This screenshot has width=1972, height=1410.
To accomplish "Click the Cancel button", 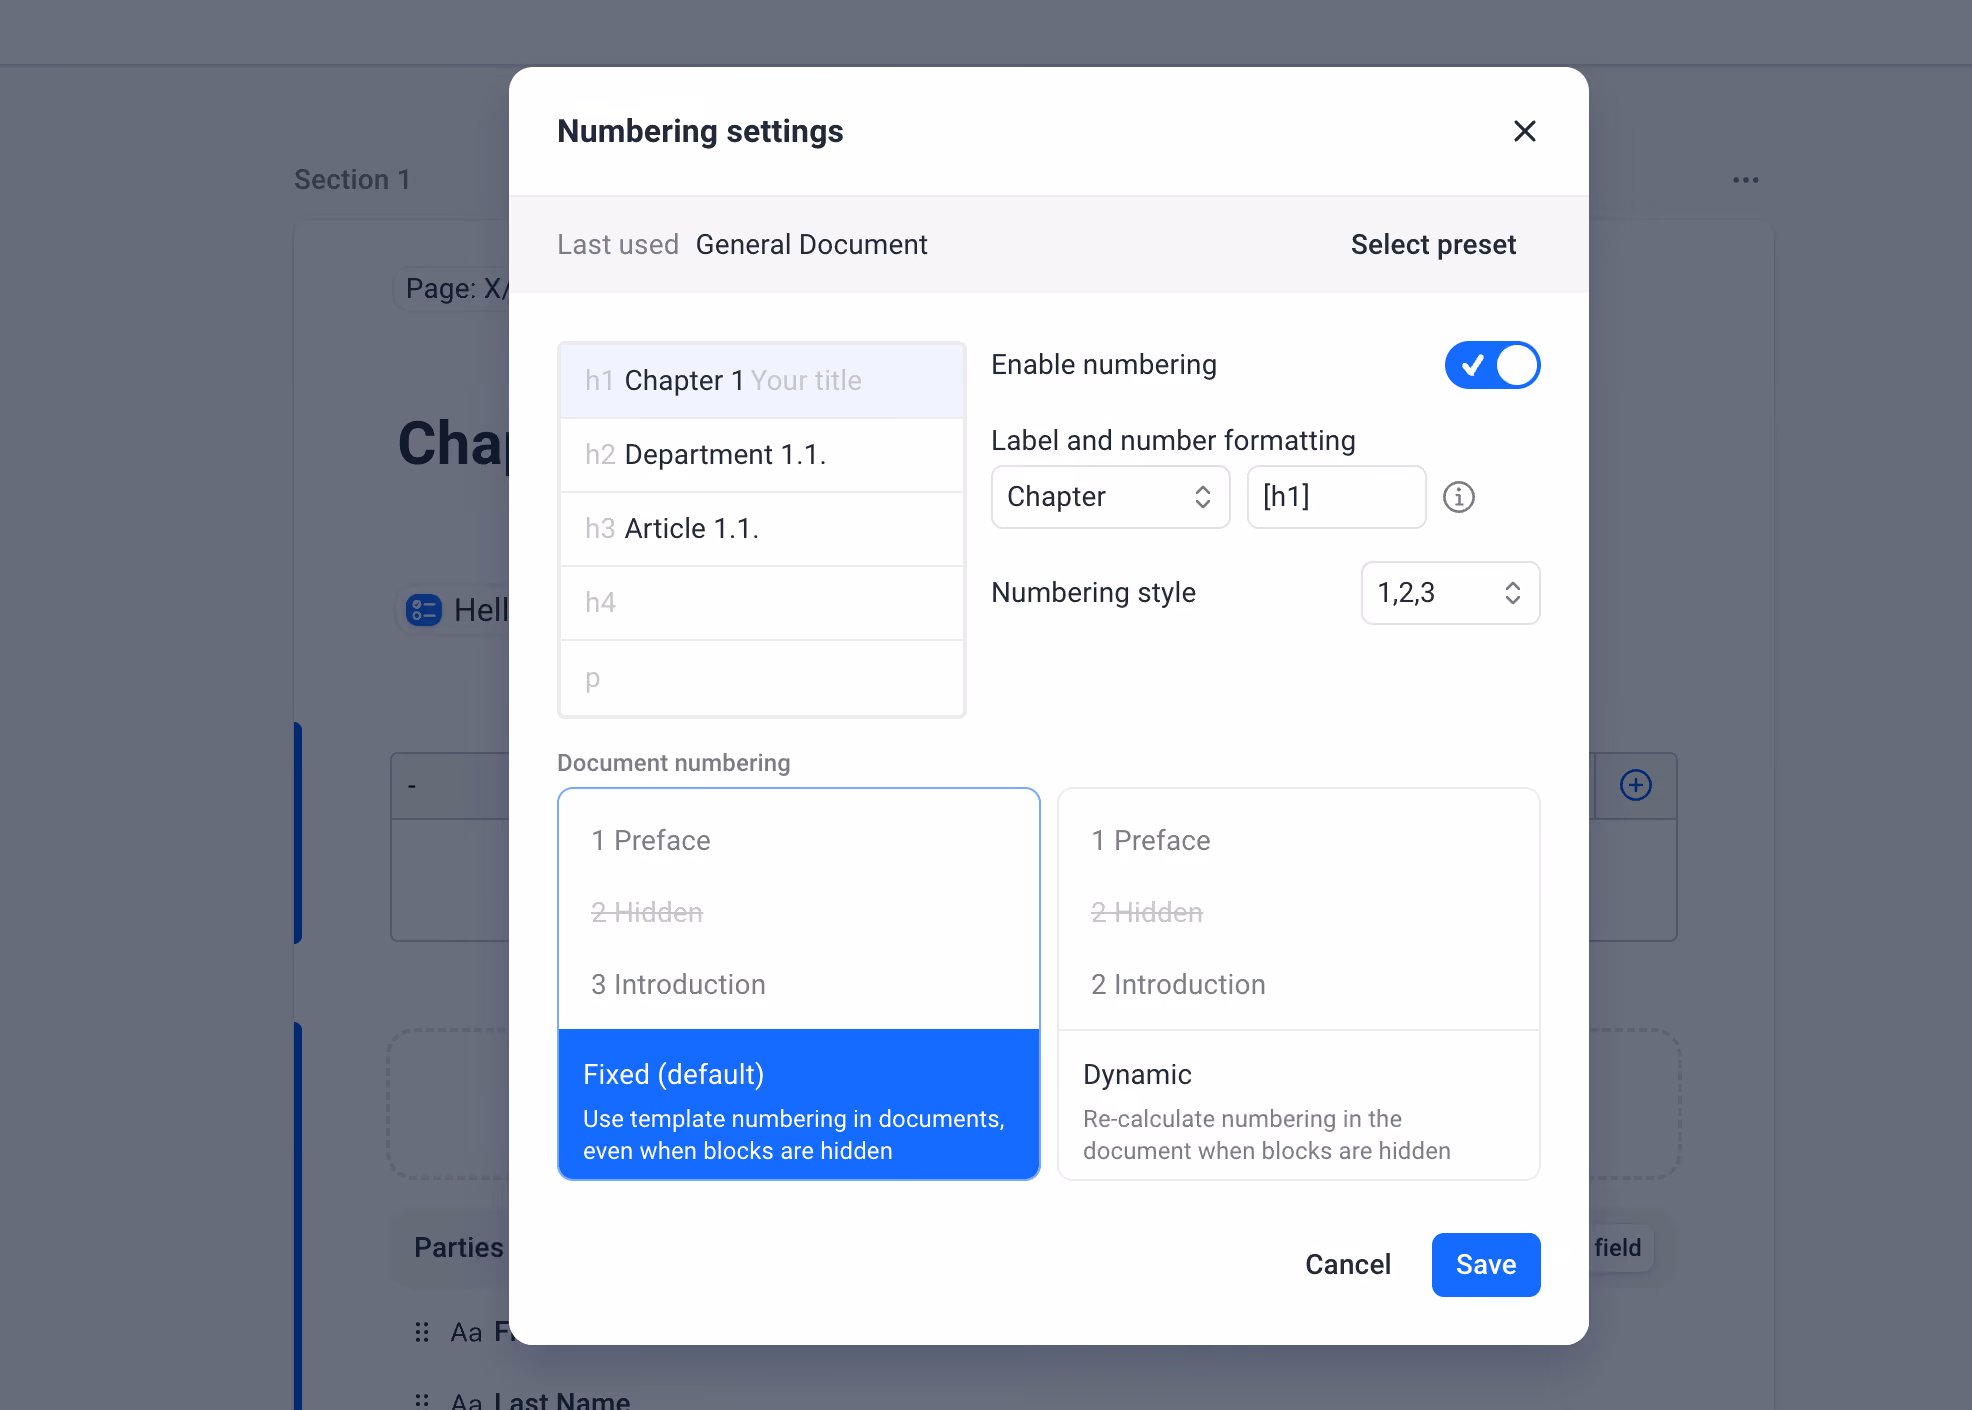I will coord(1347,1265).
